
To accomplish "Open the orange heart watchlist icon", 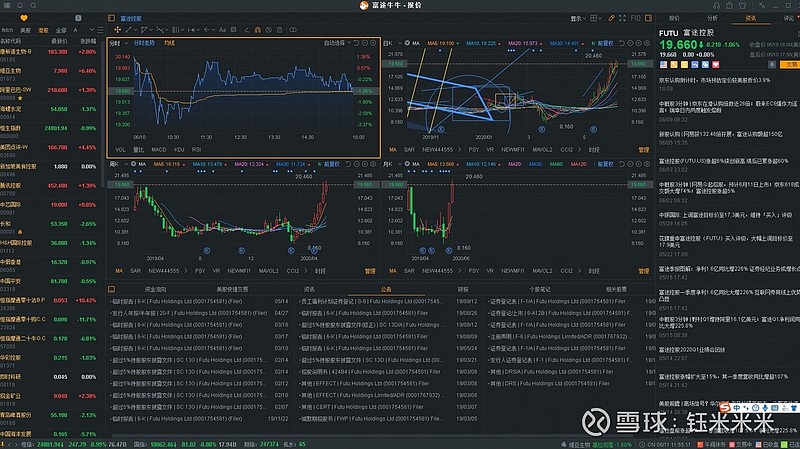I will 24,18.
